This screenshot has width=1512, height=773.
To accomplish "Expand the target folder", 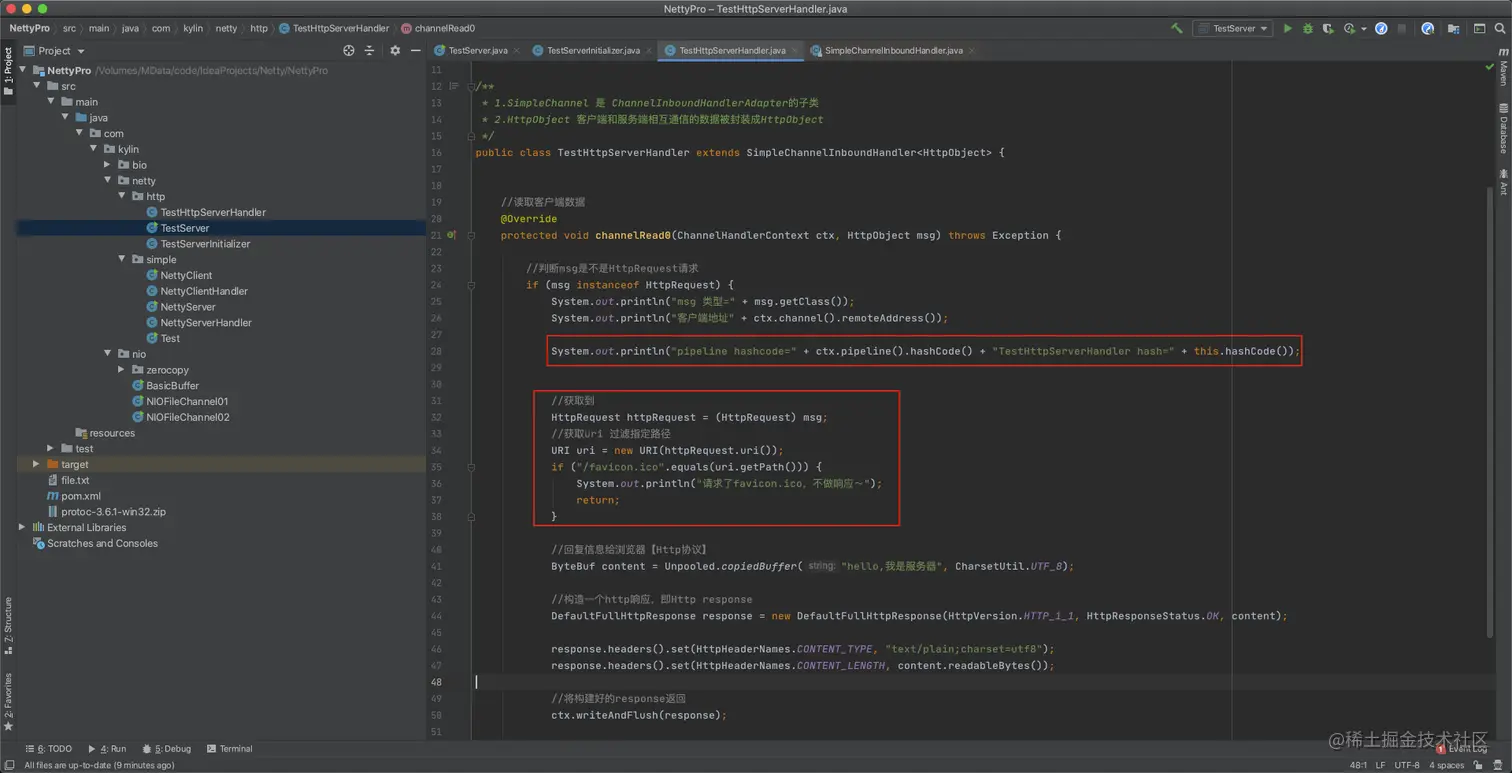I will click(37, 464).
